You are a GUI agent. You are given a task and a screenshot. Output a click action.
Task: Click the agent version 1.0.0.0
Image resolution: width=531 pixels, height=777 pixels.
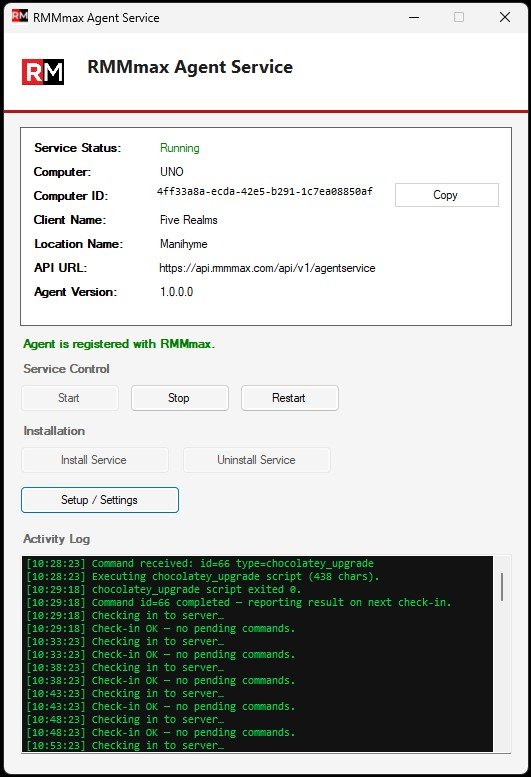(x=176, y=292)
